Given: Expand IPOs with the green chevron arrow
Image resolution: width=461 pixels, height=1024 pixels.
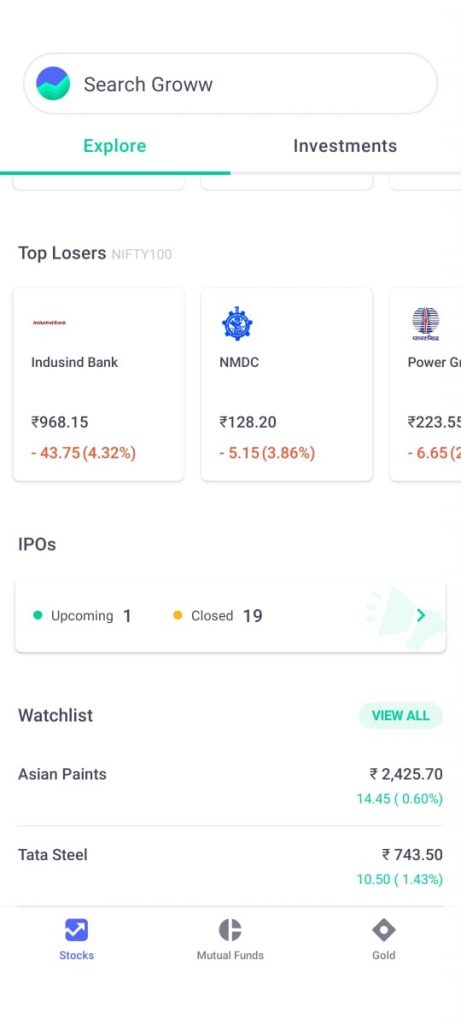Looking at the screenshot, I should pyautogui.click(x=421, y=615).
